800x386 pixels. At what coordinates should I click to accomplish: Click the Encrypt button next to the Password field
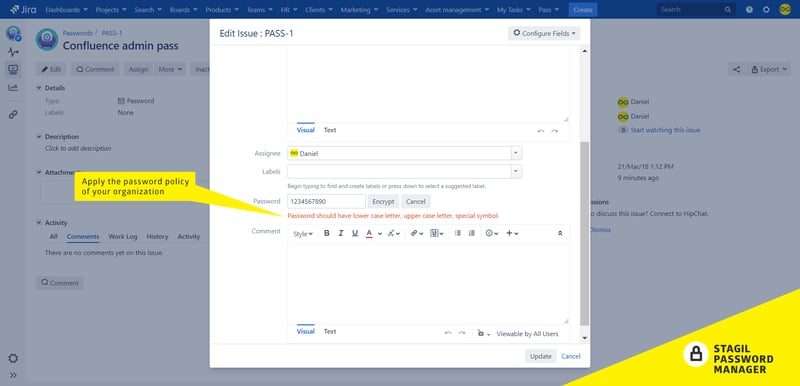coord(383,201)
